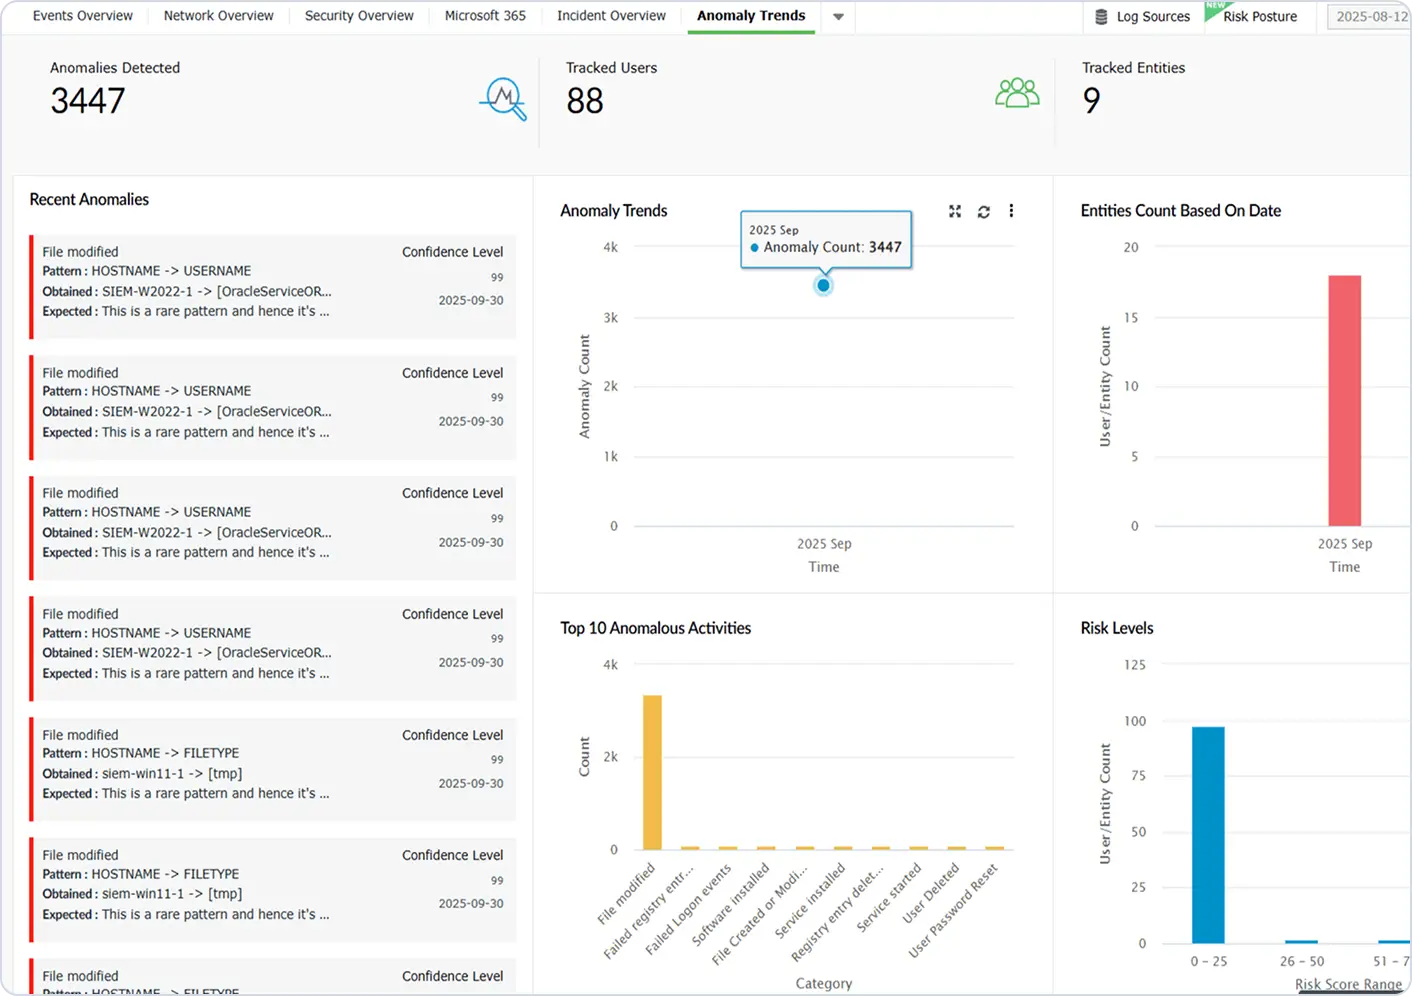Click the Failed Logon events axis label
1412x996 pixels.
tap(688, 909)
